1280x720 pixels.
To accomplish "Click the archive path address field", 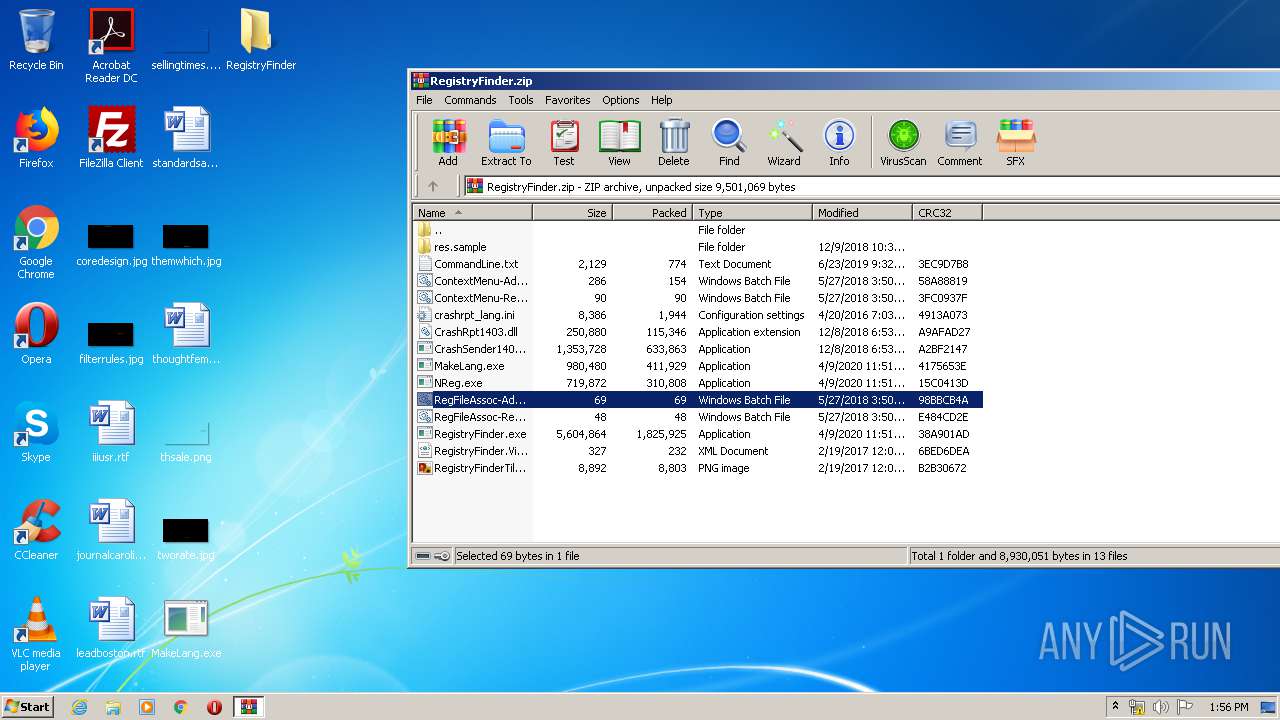I will [871, 186].
